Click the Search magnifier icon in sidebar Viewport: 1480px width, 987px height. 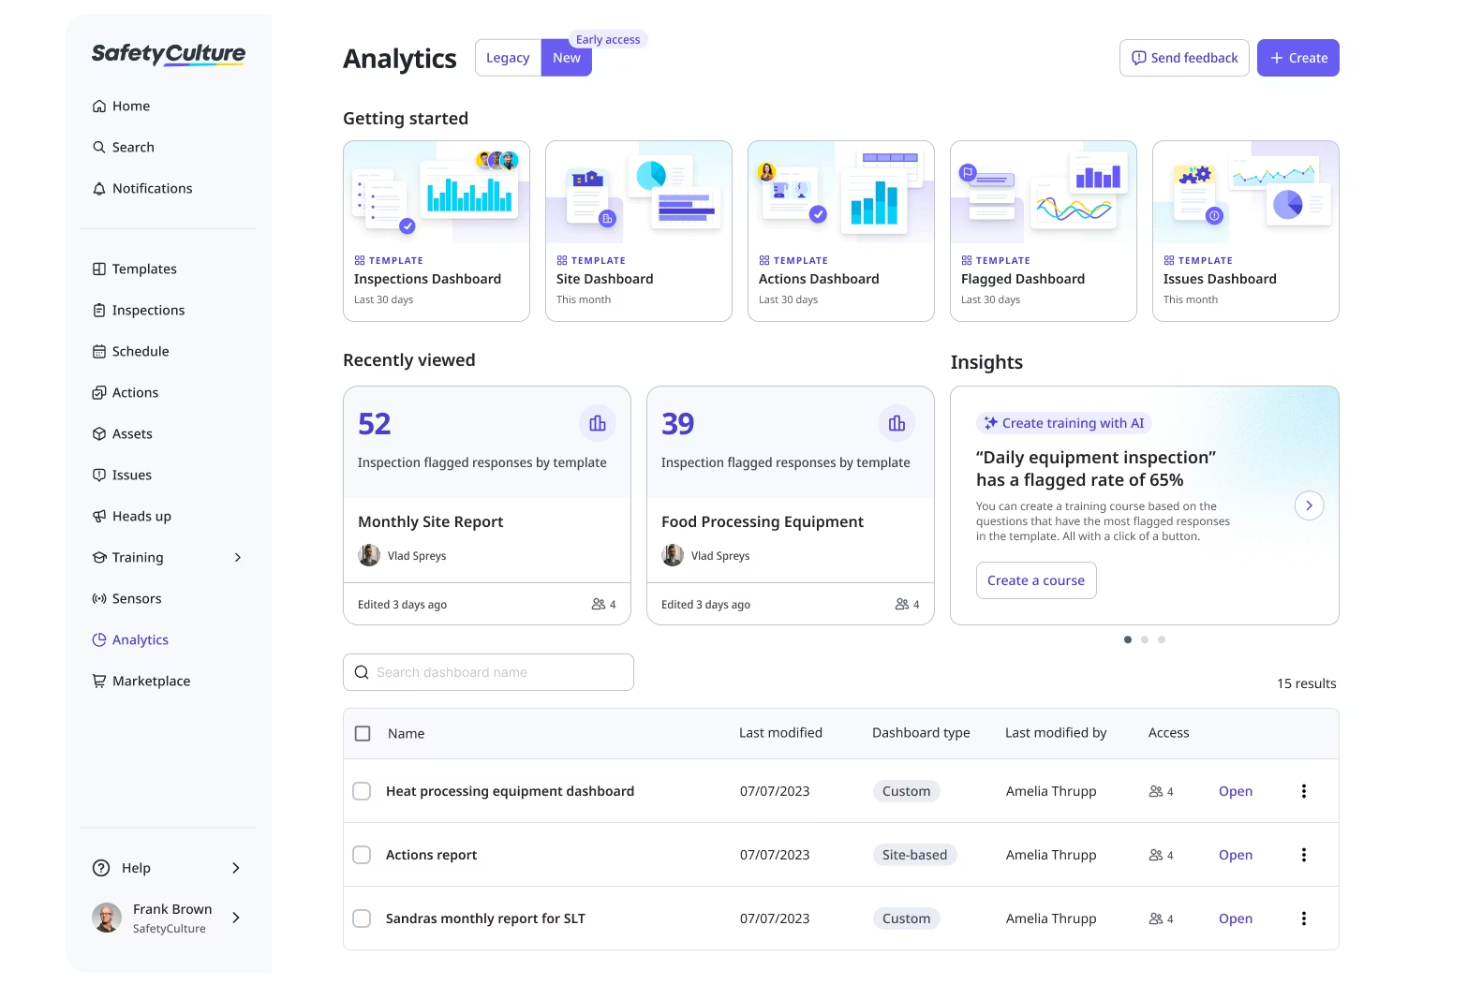(x=99, y=147)
